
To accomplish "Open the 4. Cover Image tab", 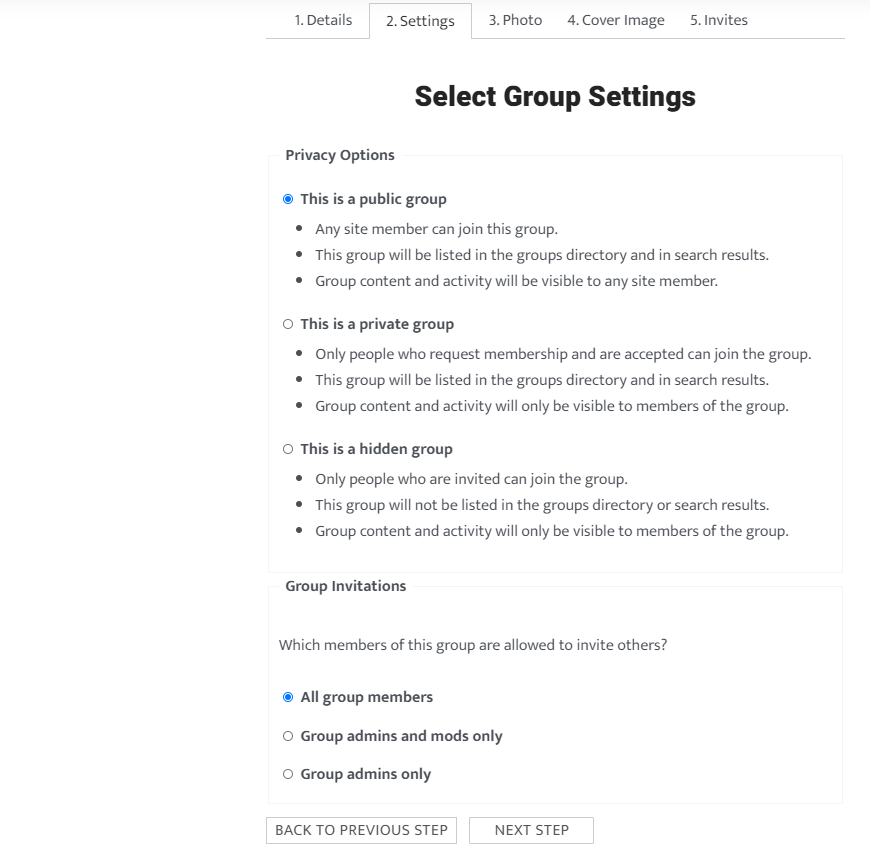I will pyautogui.click(x=616, y=20).
